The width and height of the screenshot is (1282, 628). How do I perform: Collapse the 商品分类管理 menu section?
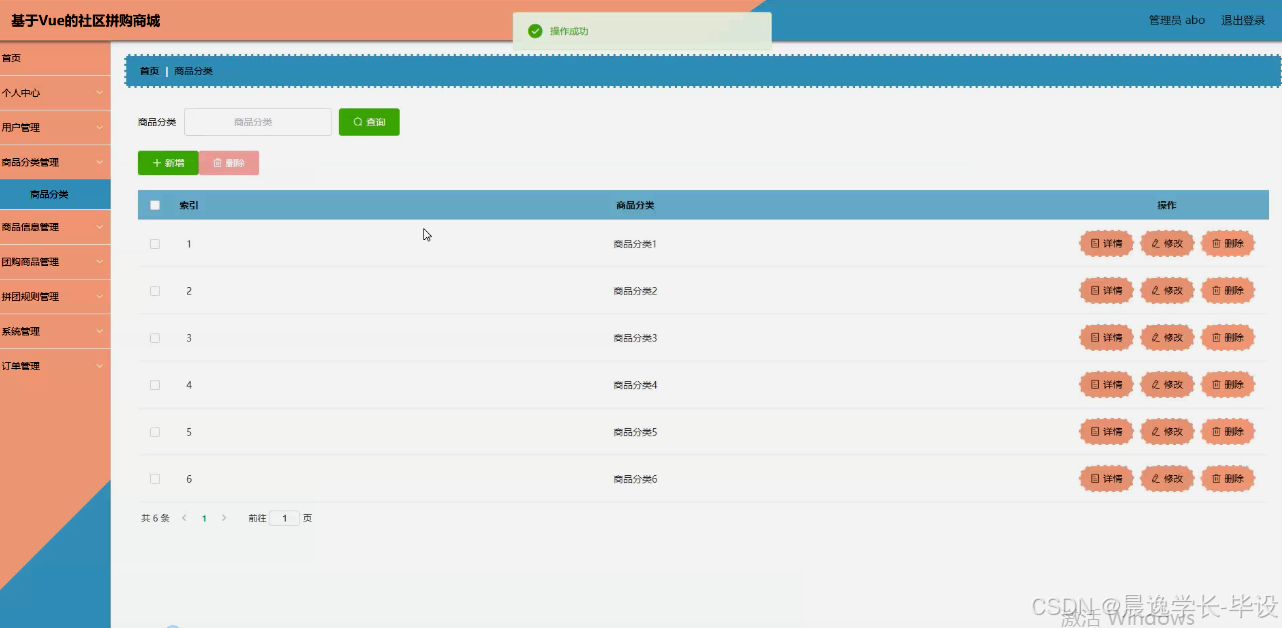click(55, 161)
